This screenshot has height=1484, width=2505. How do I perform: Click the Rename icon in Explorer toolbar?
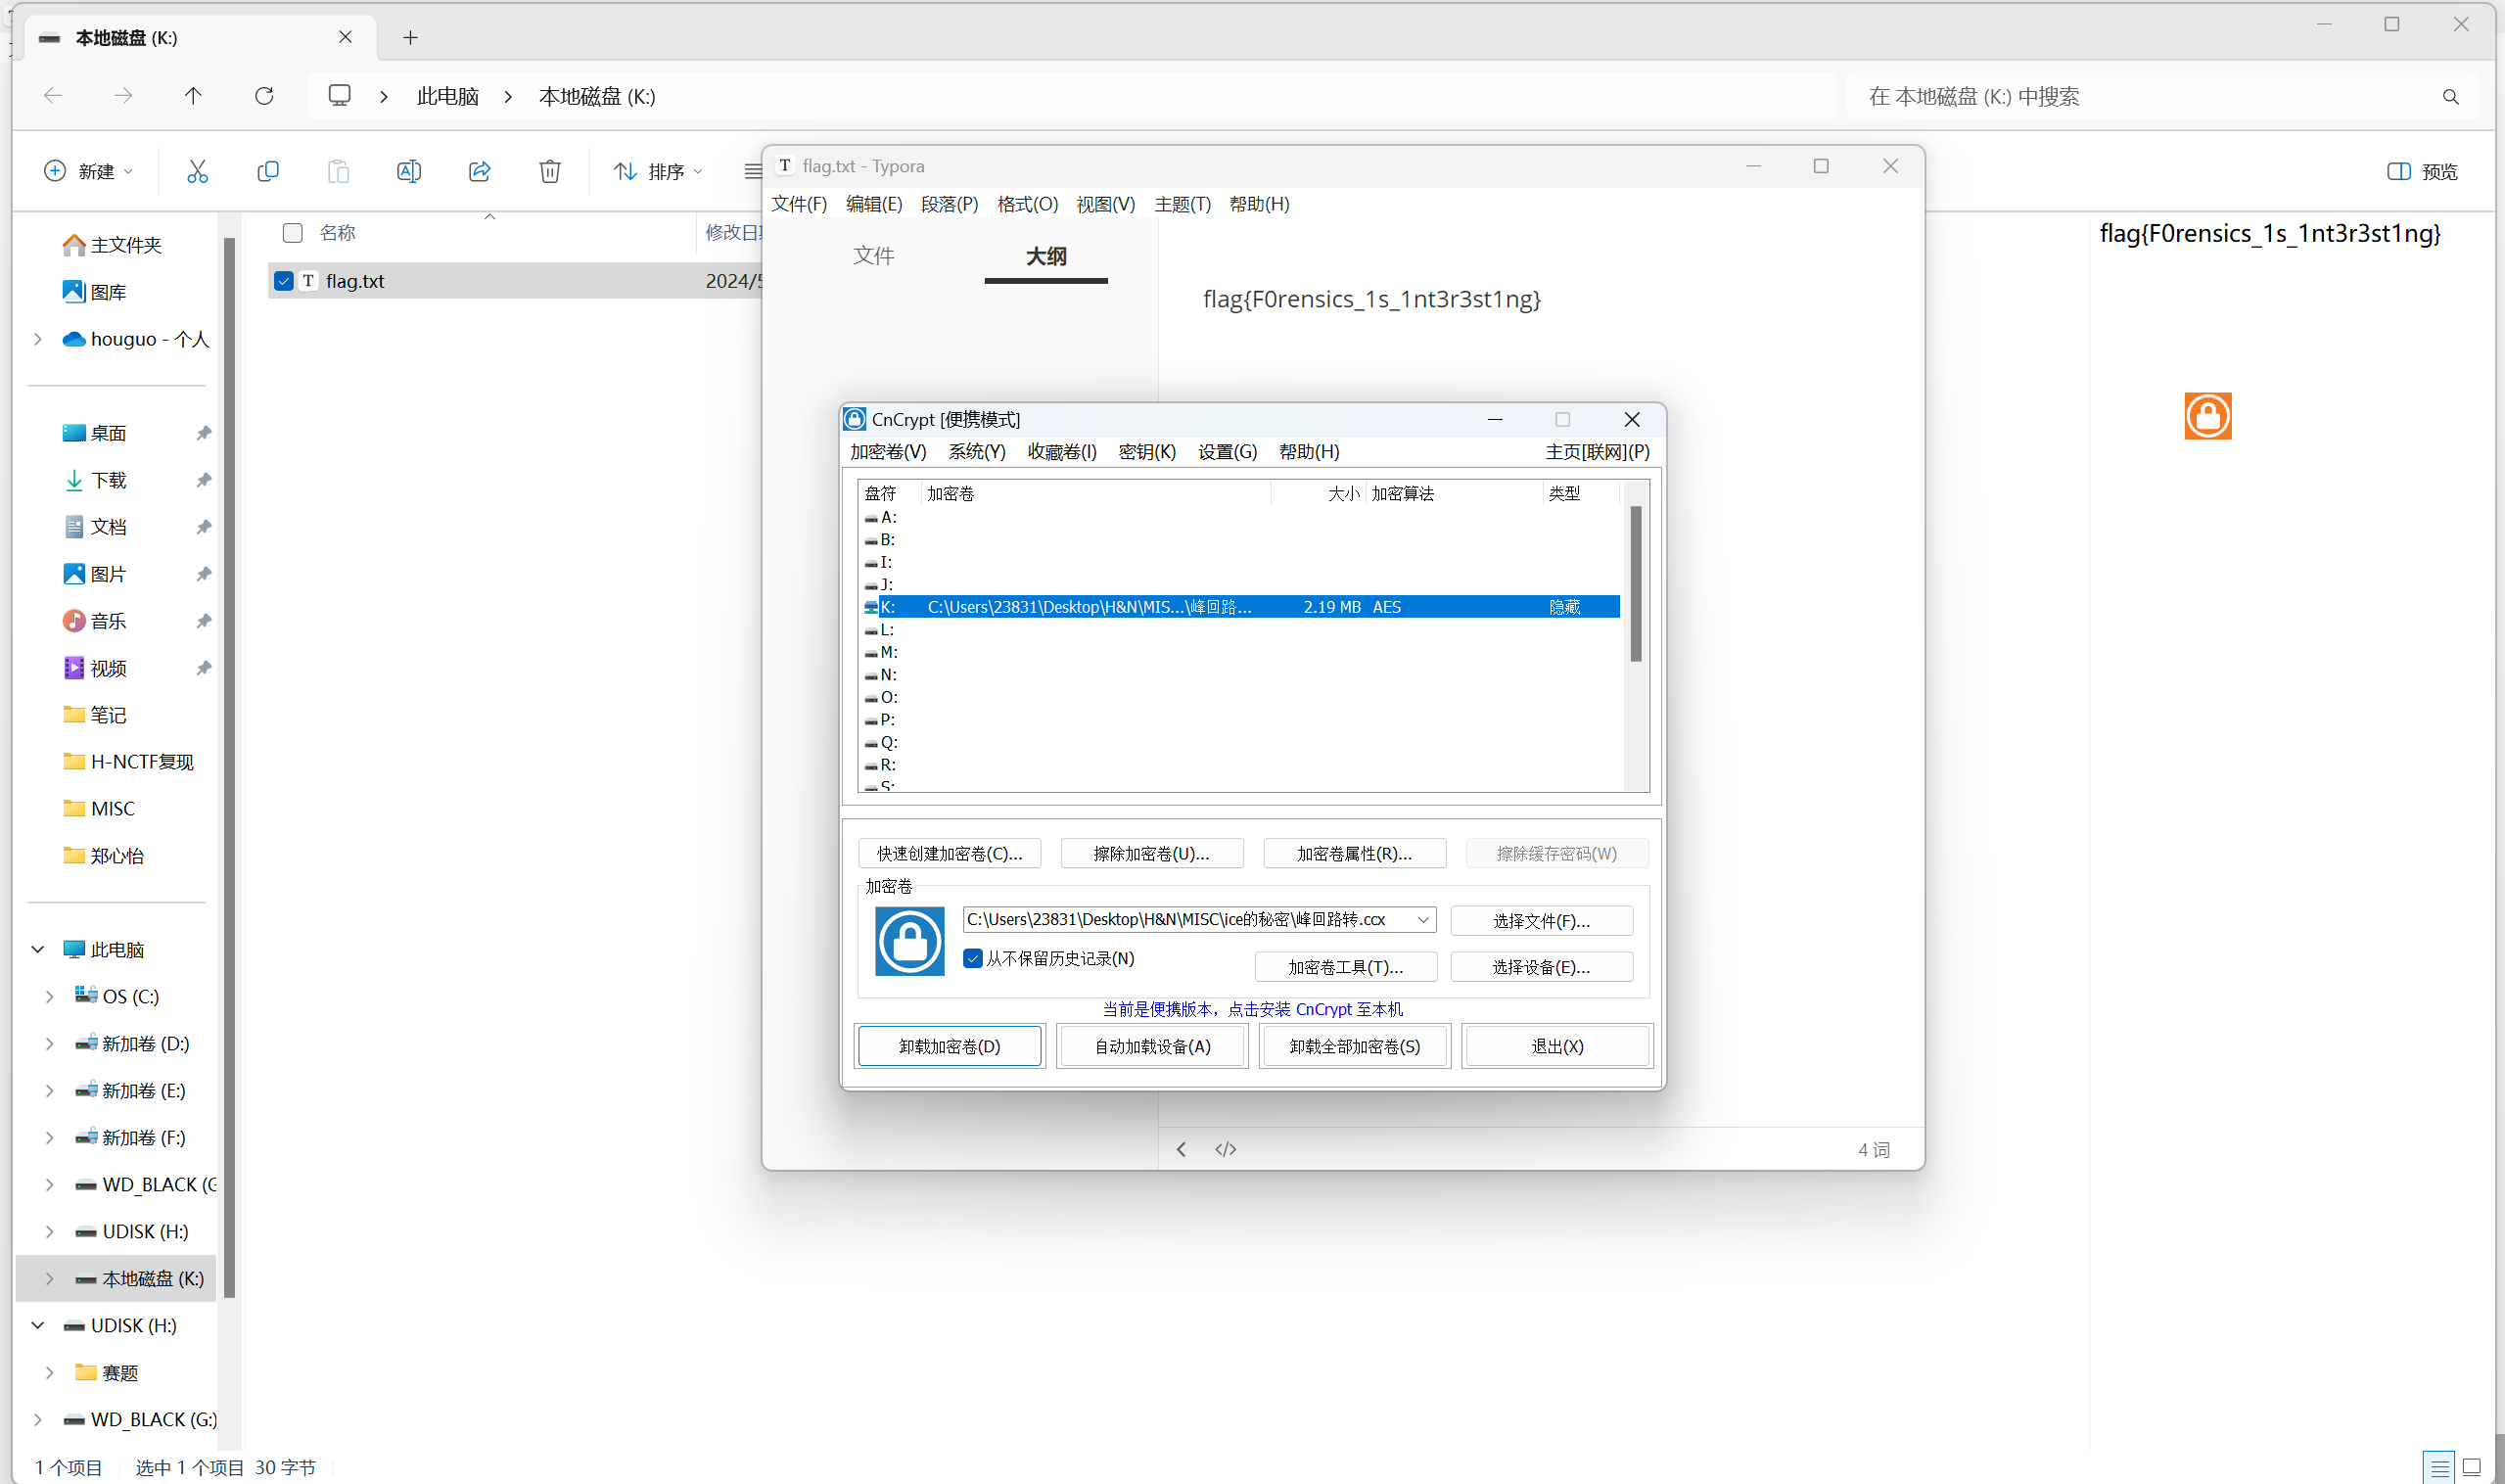pyautogui.click(x=409, y=171)
